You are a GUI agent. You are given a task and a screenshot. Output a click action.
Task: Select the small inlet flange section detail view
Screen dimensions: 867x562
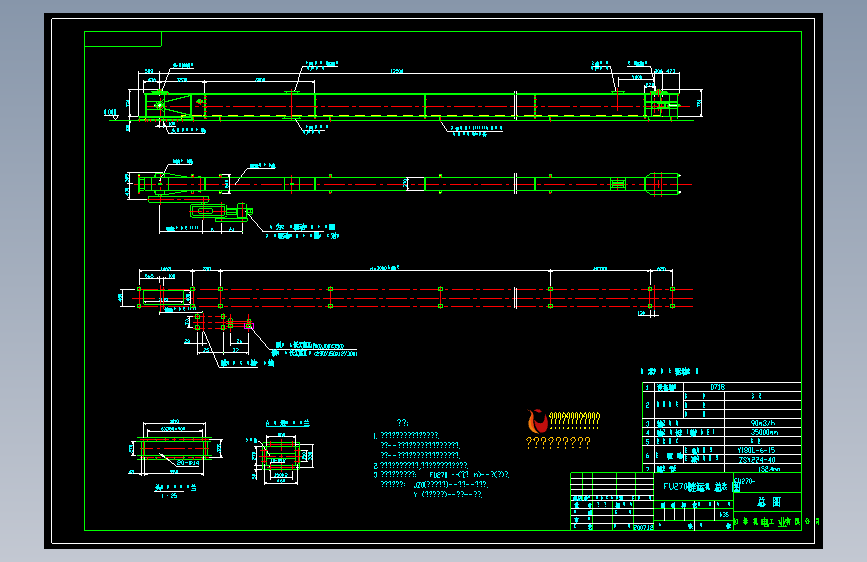282,456
